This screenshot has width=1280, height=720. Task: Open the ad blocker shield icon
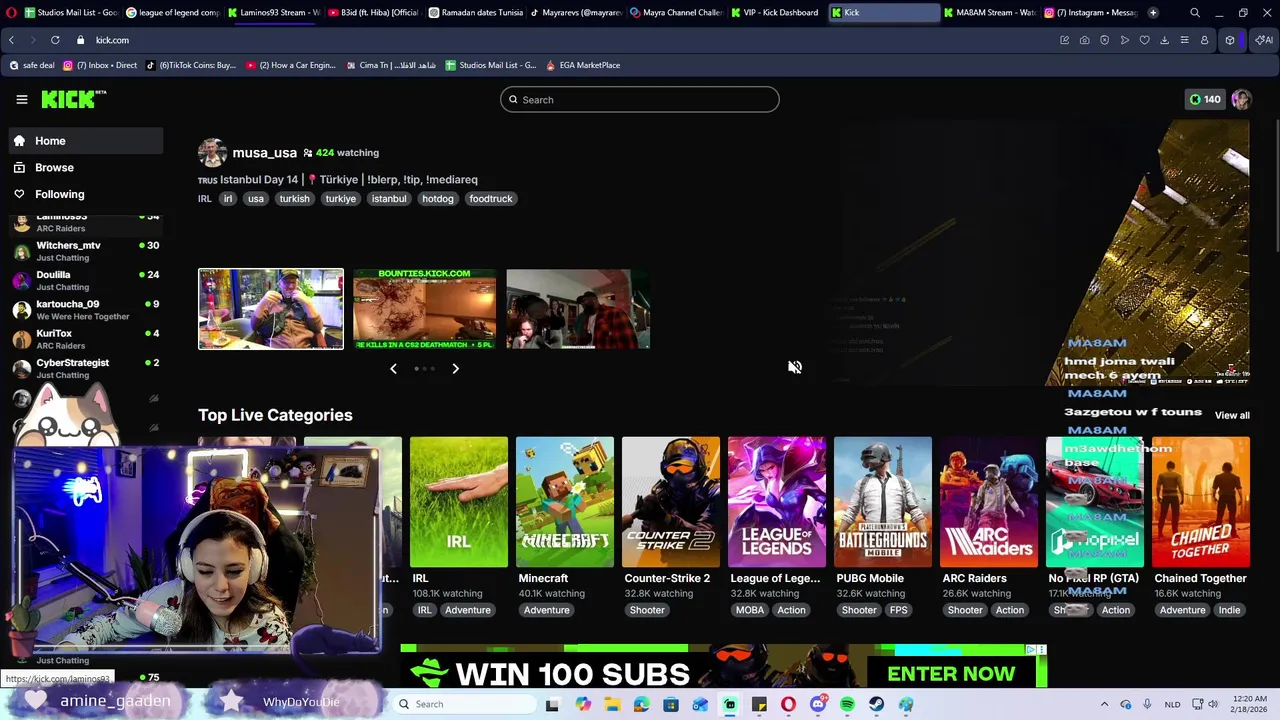tap(1104, 40)
